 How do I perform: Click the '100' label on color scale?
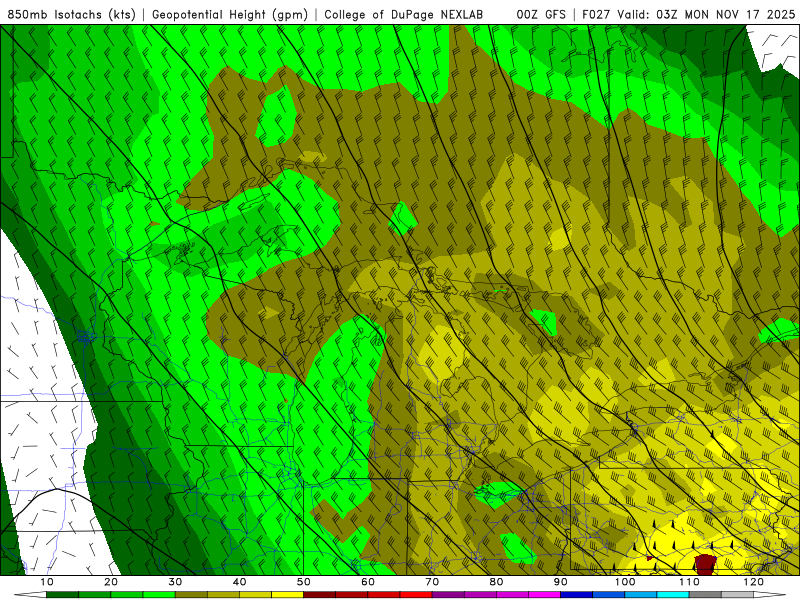[x=625, y=582]
